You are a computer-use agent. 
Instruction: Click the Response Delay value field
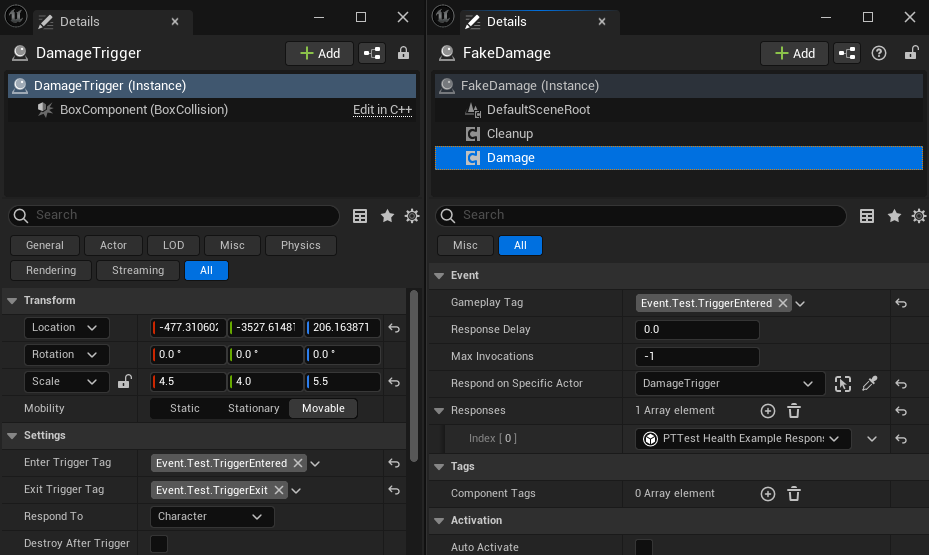coord(697,330)
